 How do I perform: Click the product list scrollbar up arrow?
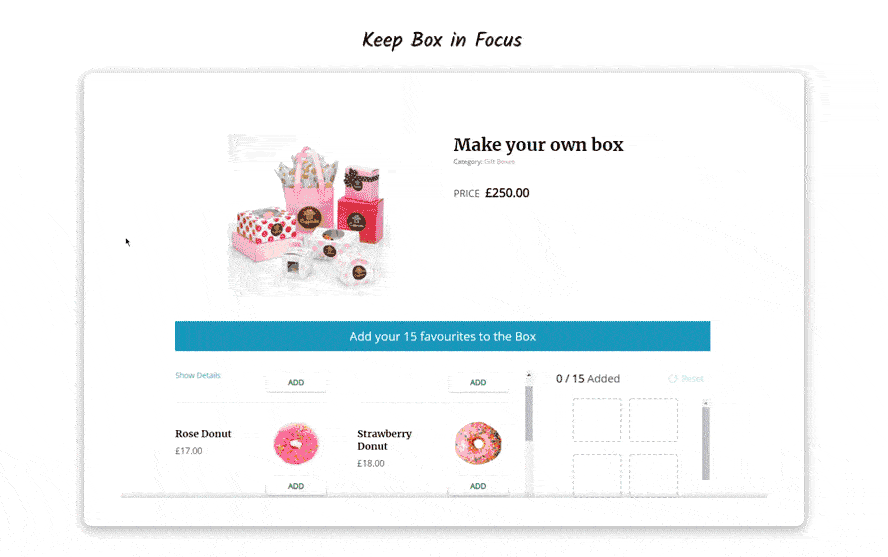529,375
